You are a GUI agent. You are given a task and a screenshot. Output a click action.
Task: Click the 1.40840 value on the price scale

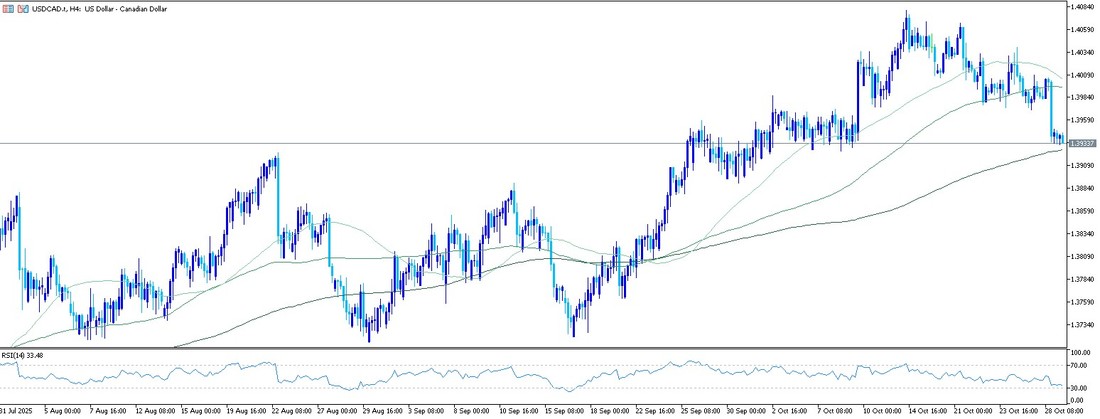1080,6
